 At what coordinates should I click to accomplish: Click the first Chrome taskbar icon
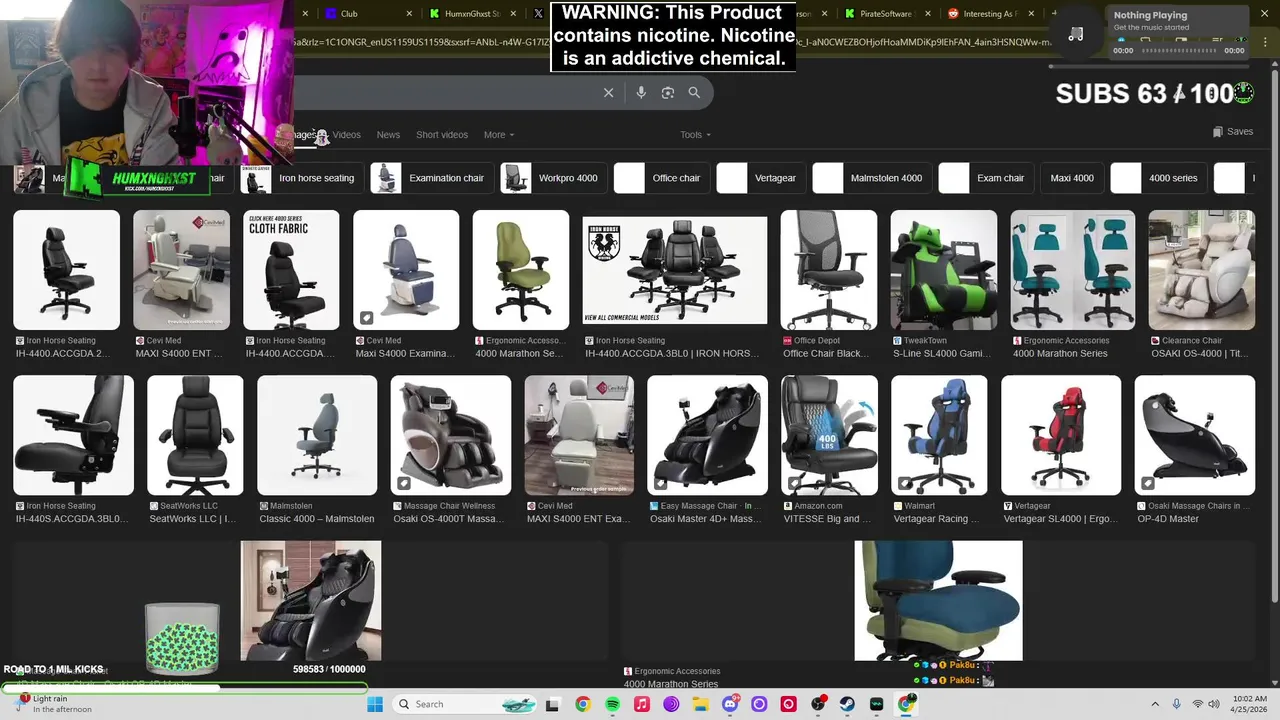tap(582, 704)
